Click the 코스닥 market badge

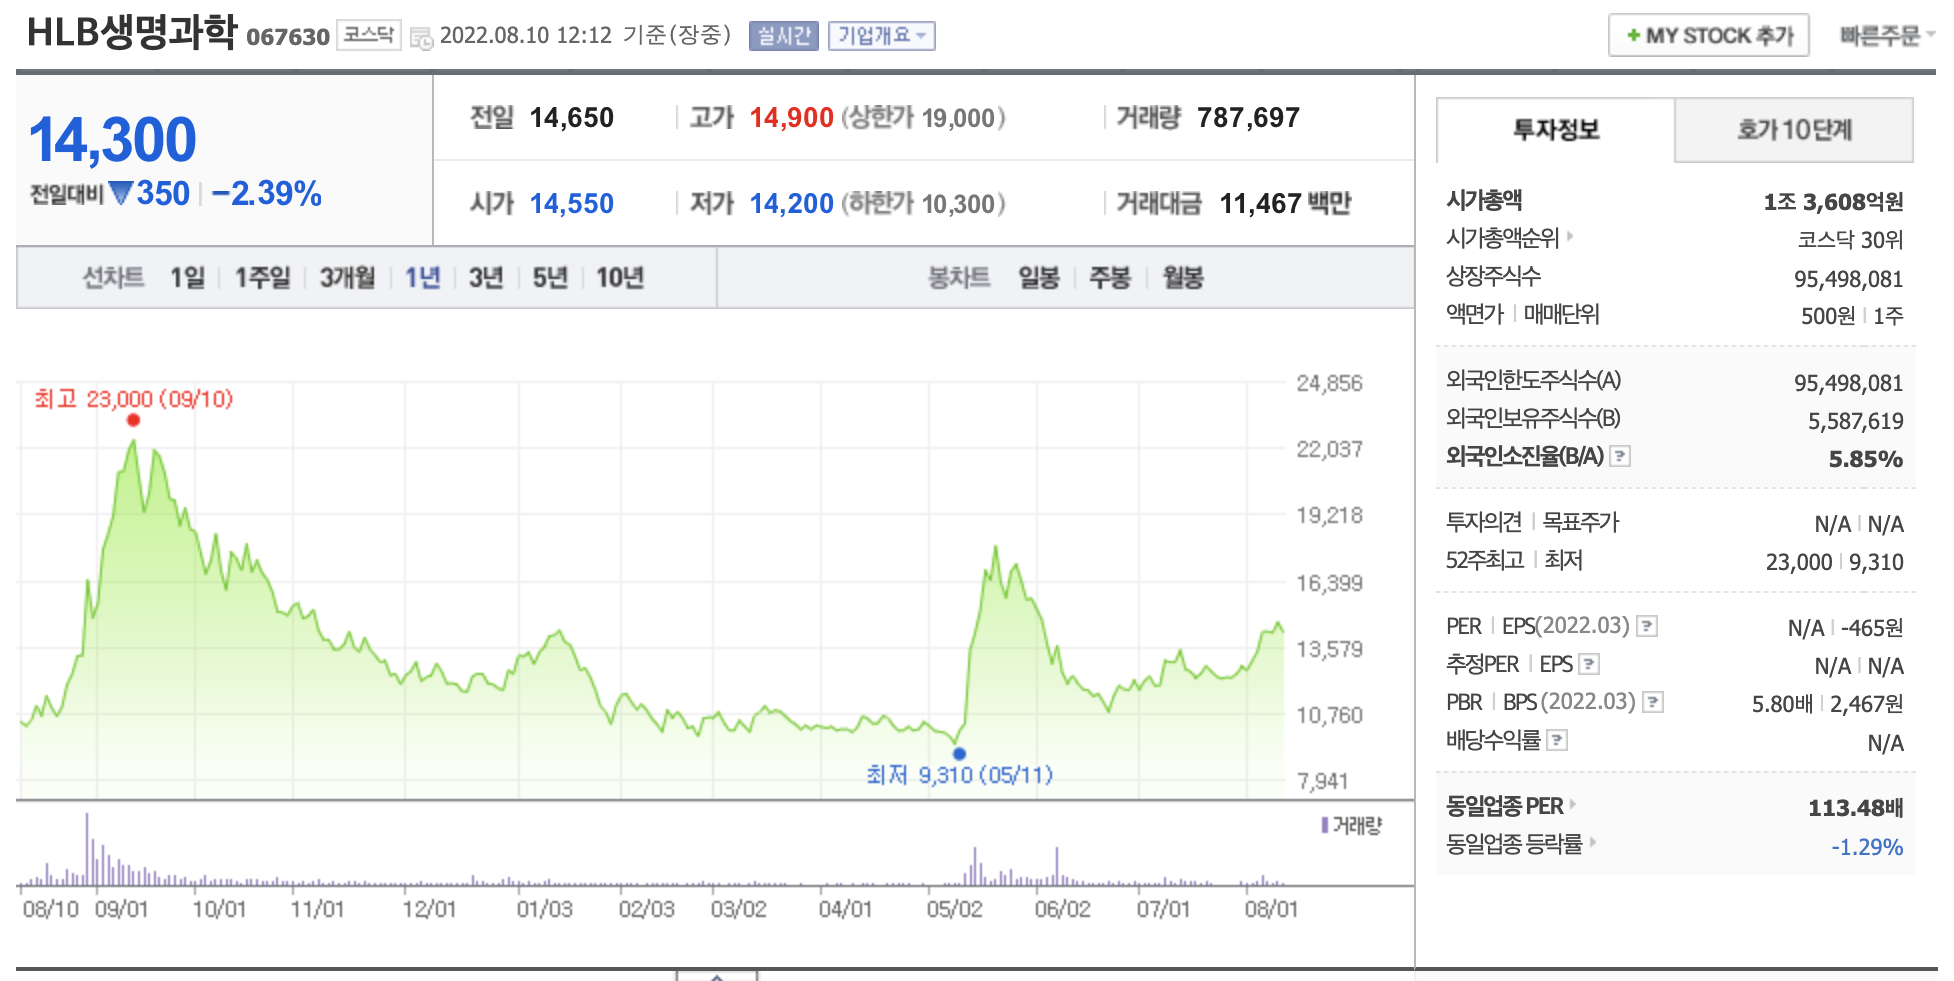(x=369, y=35)
